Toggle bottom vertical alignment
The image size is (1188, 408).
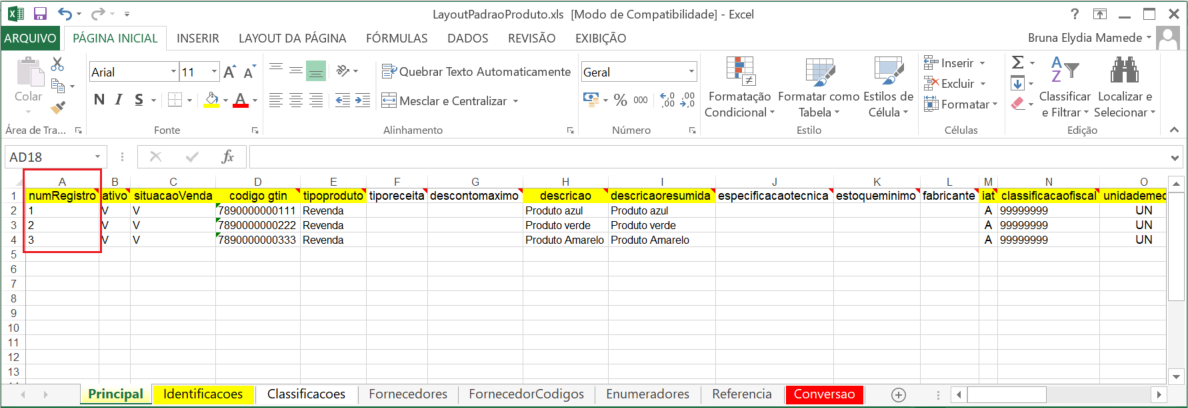pyautogui.click(x=315, y=70)
